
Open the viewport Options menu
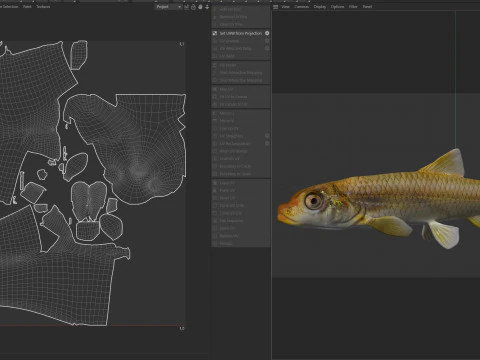(337, 7)
